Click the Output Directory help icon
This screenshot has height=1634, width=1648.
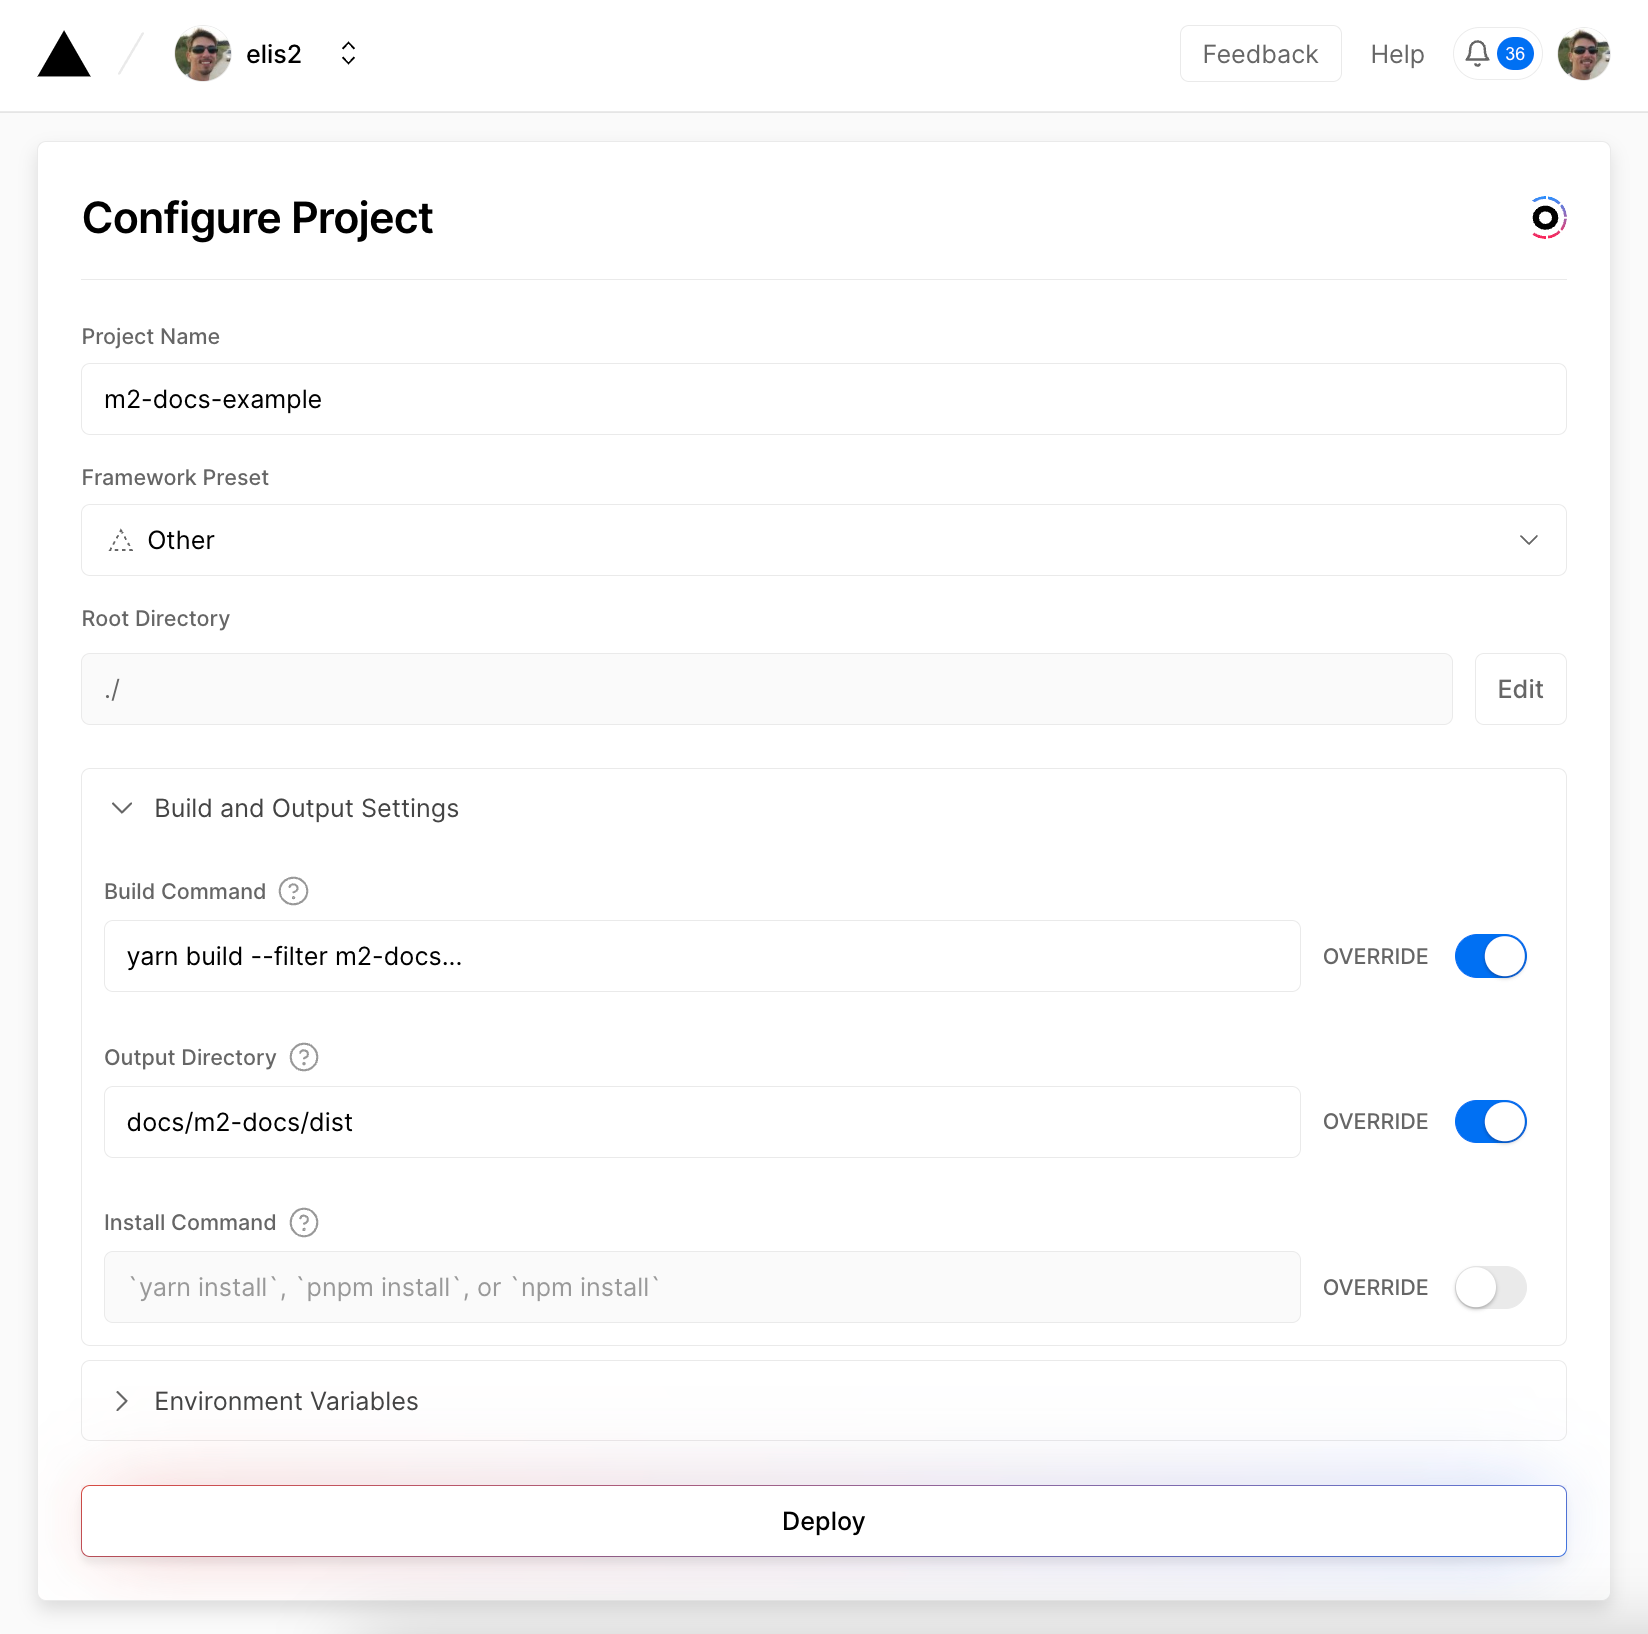tap(304, 1057)
